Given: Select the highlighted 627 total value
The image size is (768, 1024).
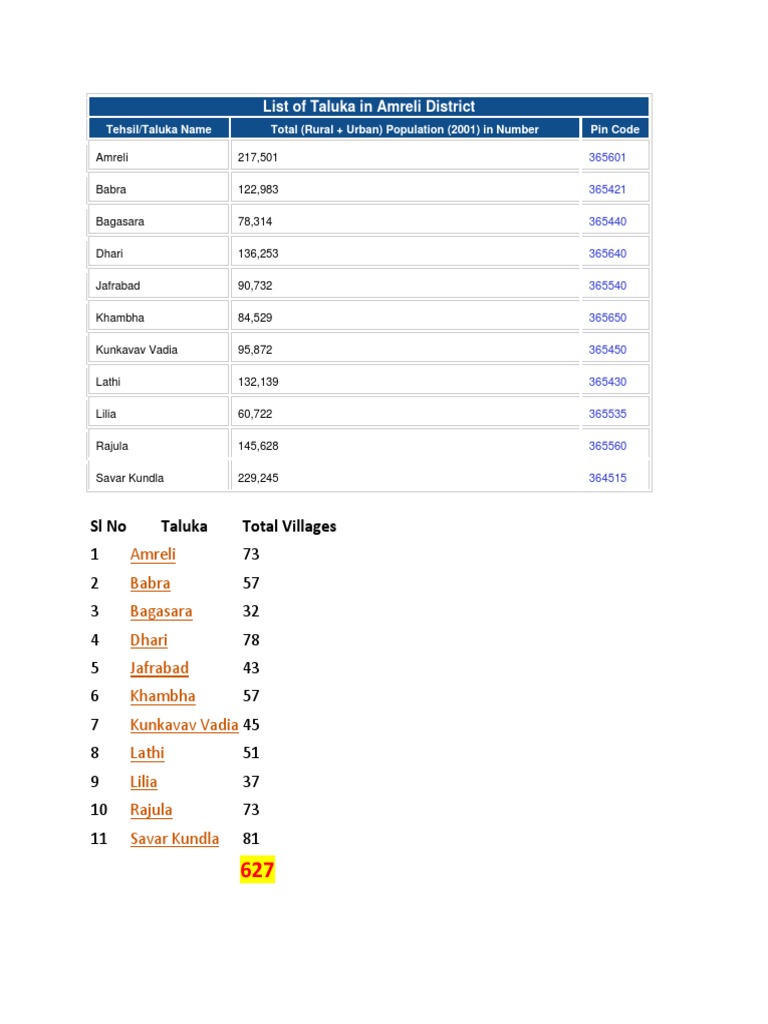Looking at the screenshot, I should pyautogui.click(x=257, y=871).
